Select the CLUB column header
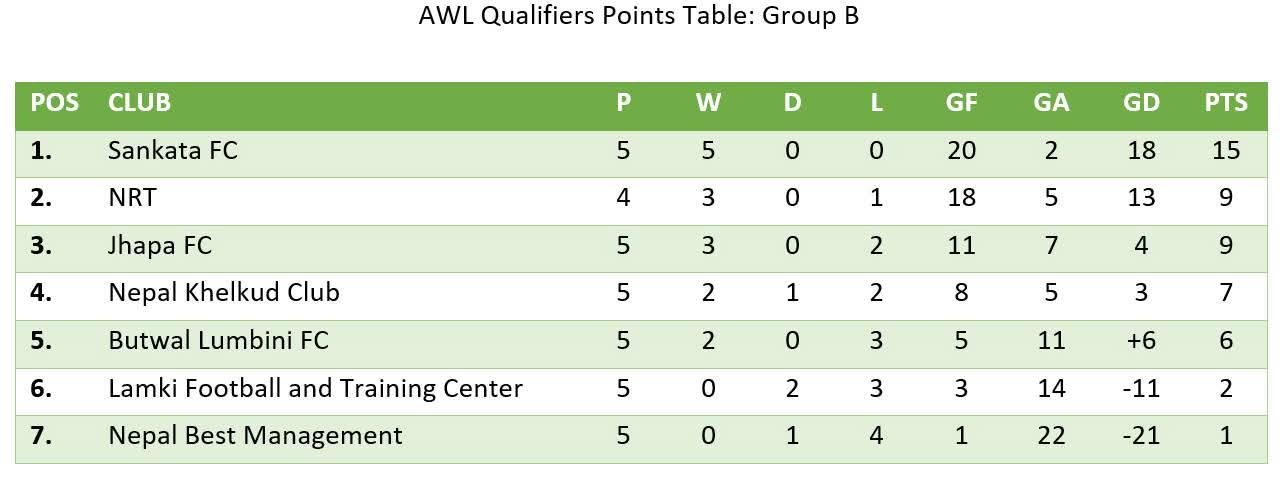 pos(139,103)
